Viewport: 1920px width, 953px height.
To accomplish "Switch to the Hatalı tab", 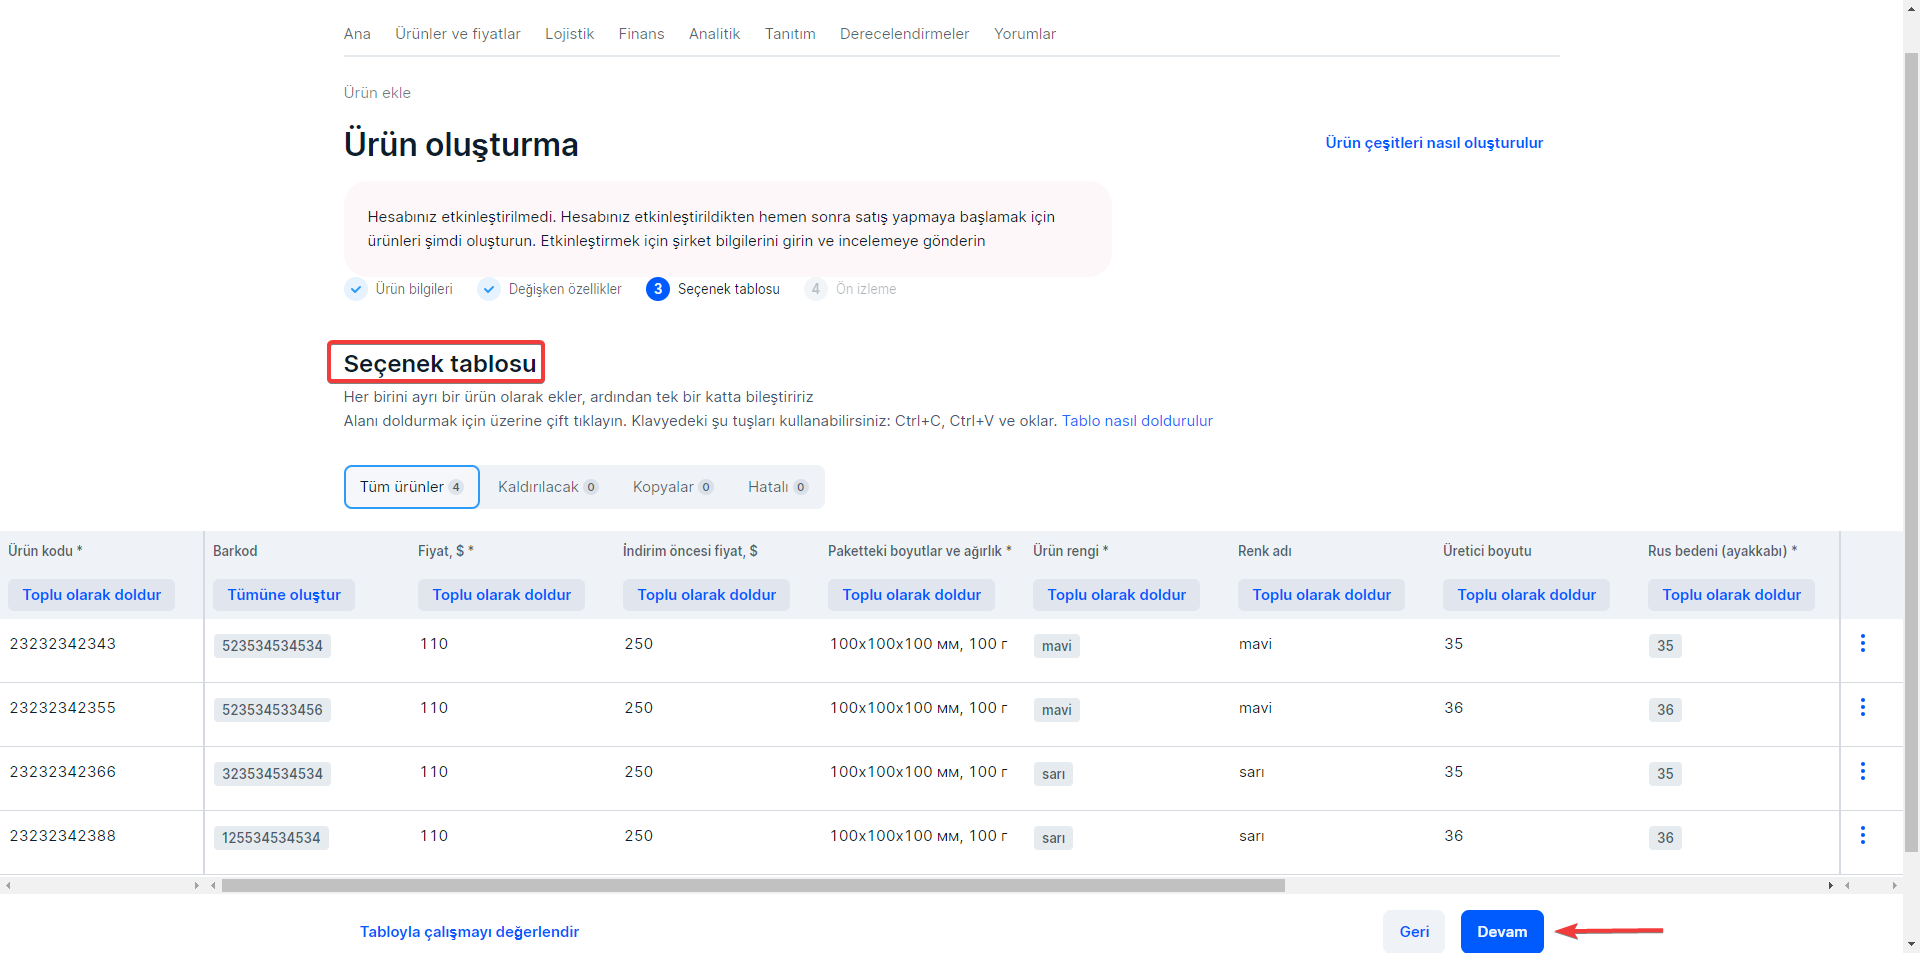I will pyautogui.click(x=777, y=487).
